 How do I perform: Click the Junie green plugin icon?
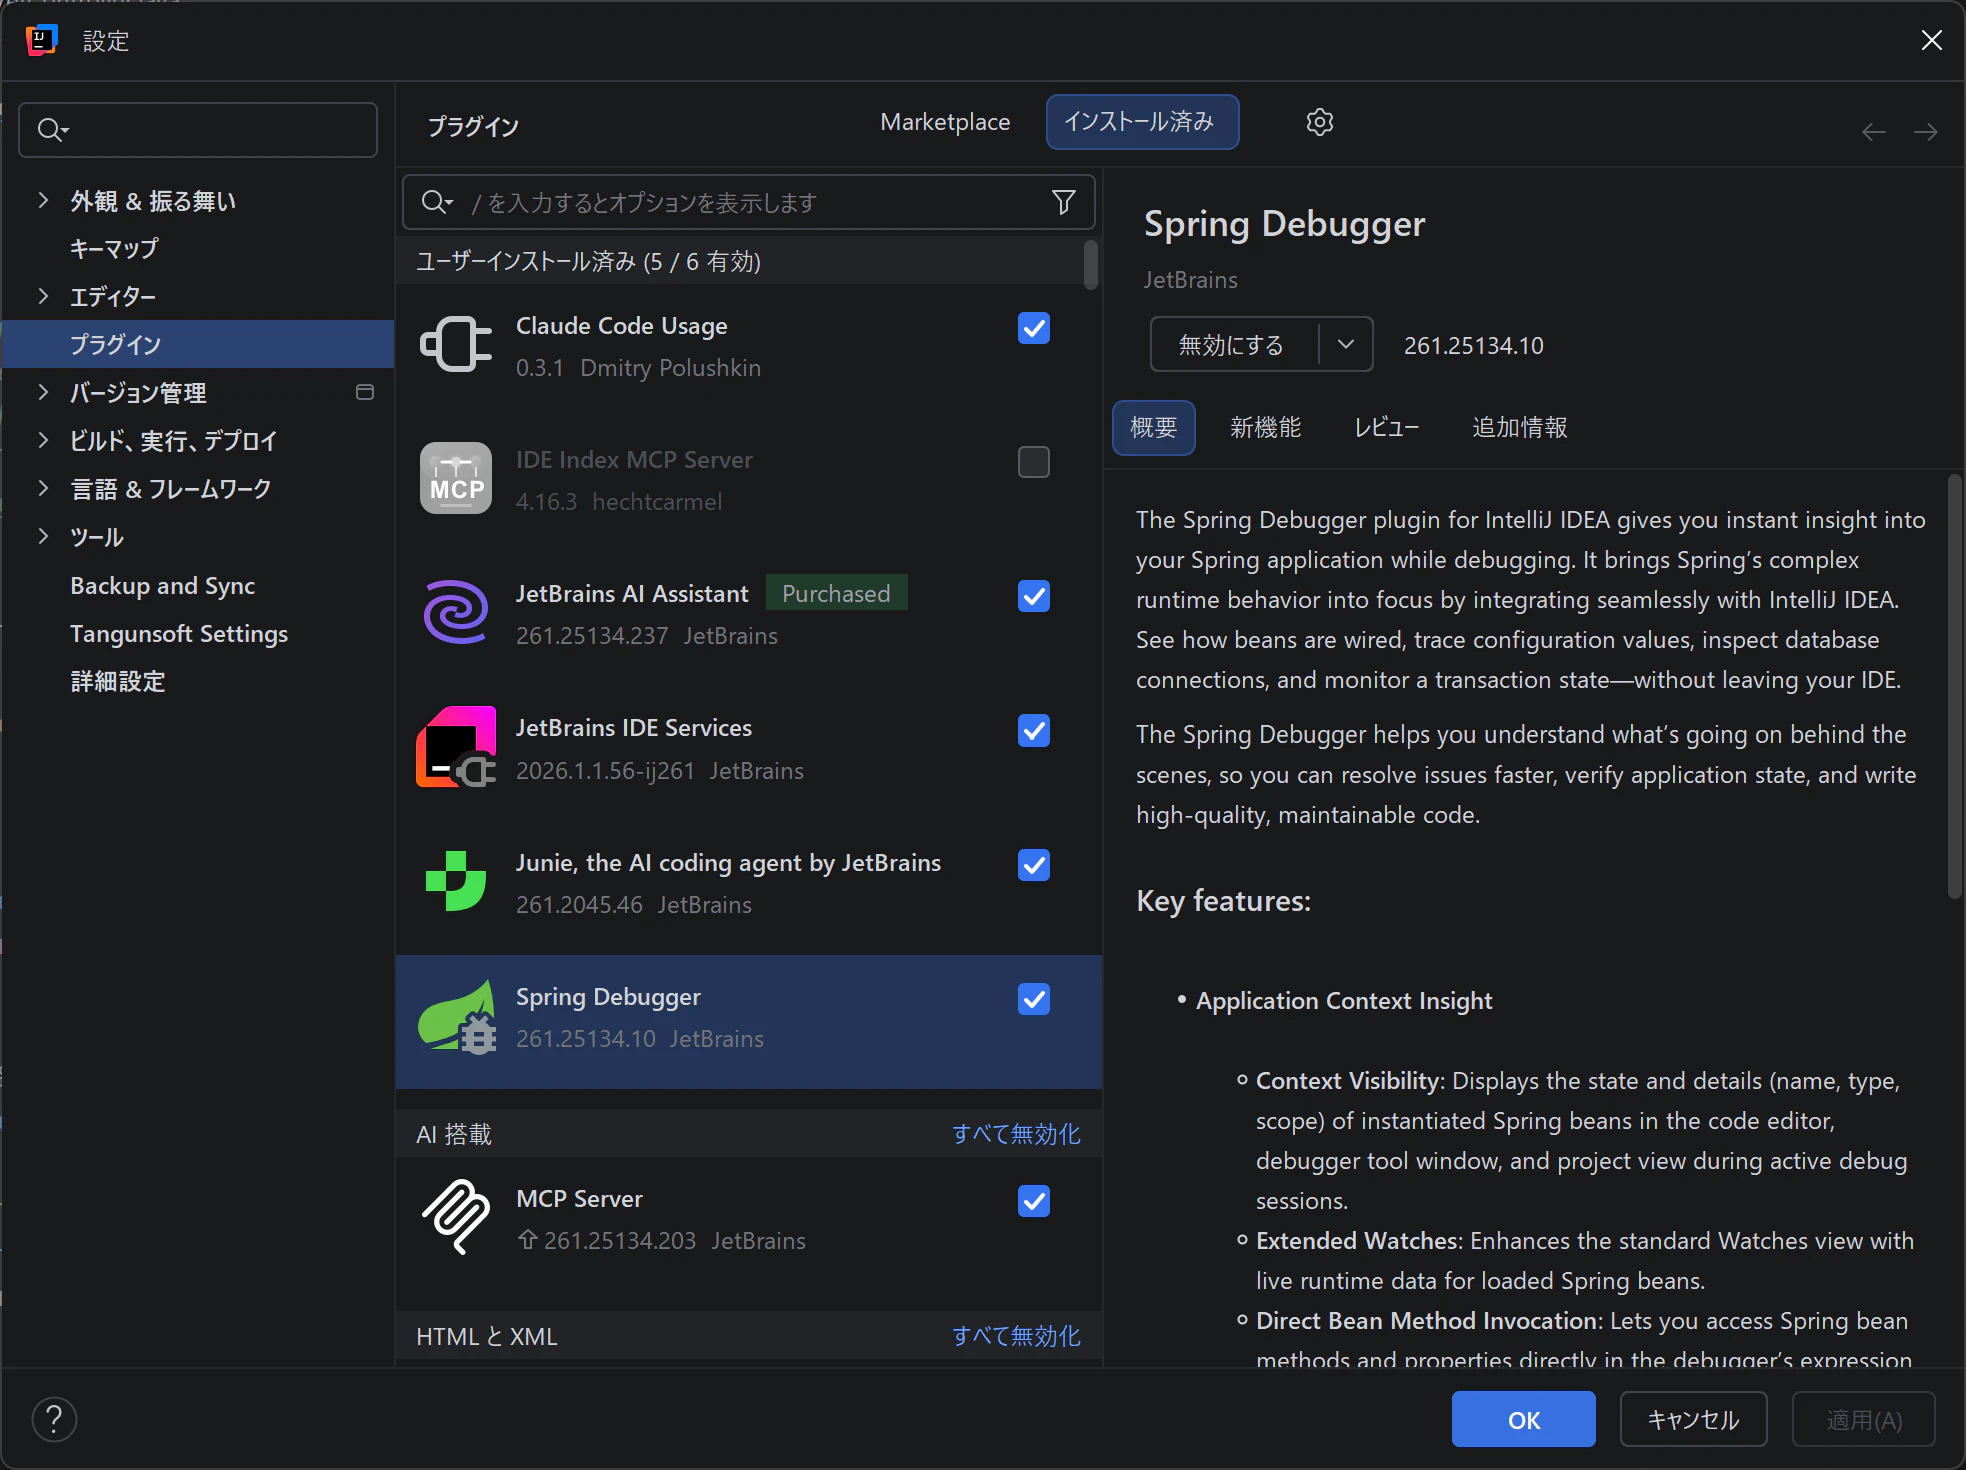456,881
